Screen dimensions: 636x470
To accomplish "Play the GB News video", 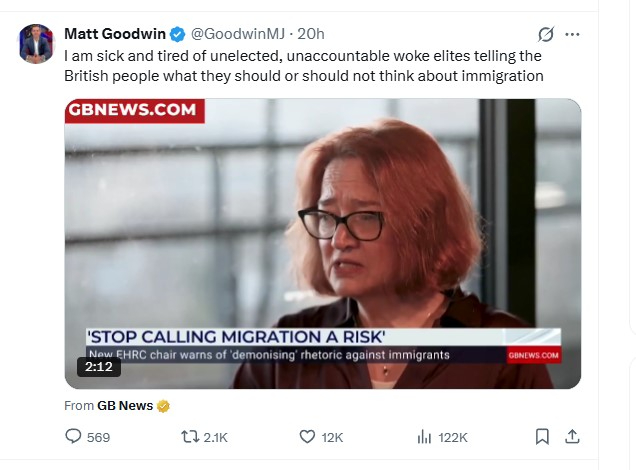I will (x=323, y=244).
